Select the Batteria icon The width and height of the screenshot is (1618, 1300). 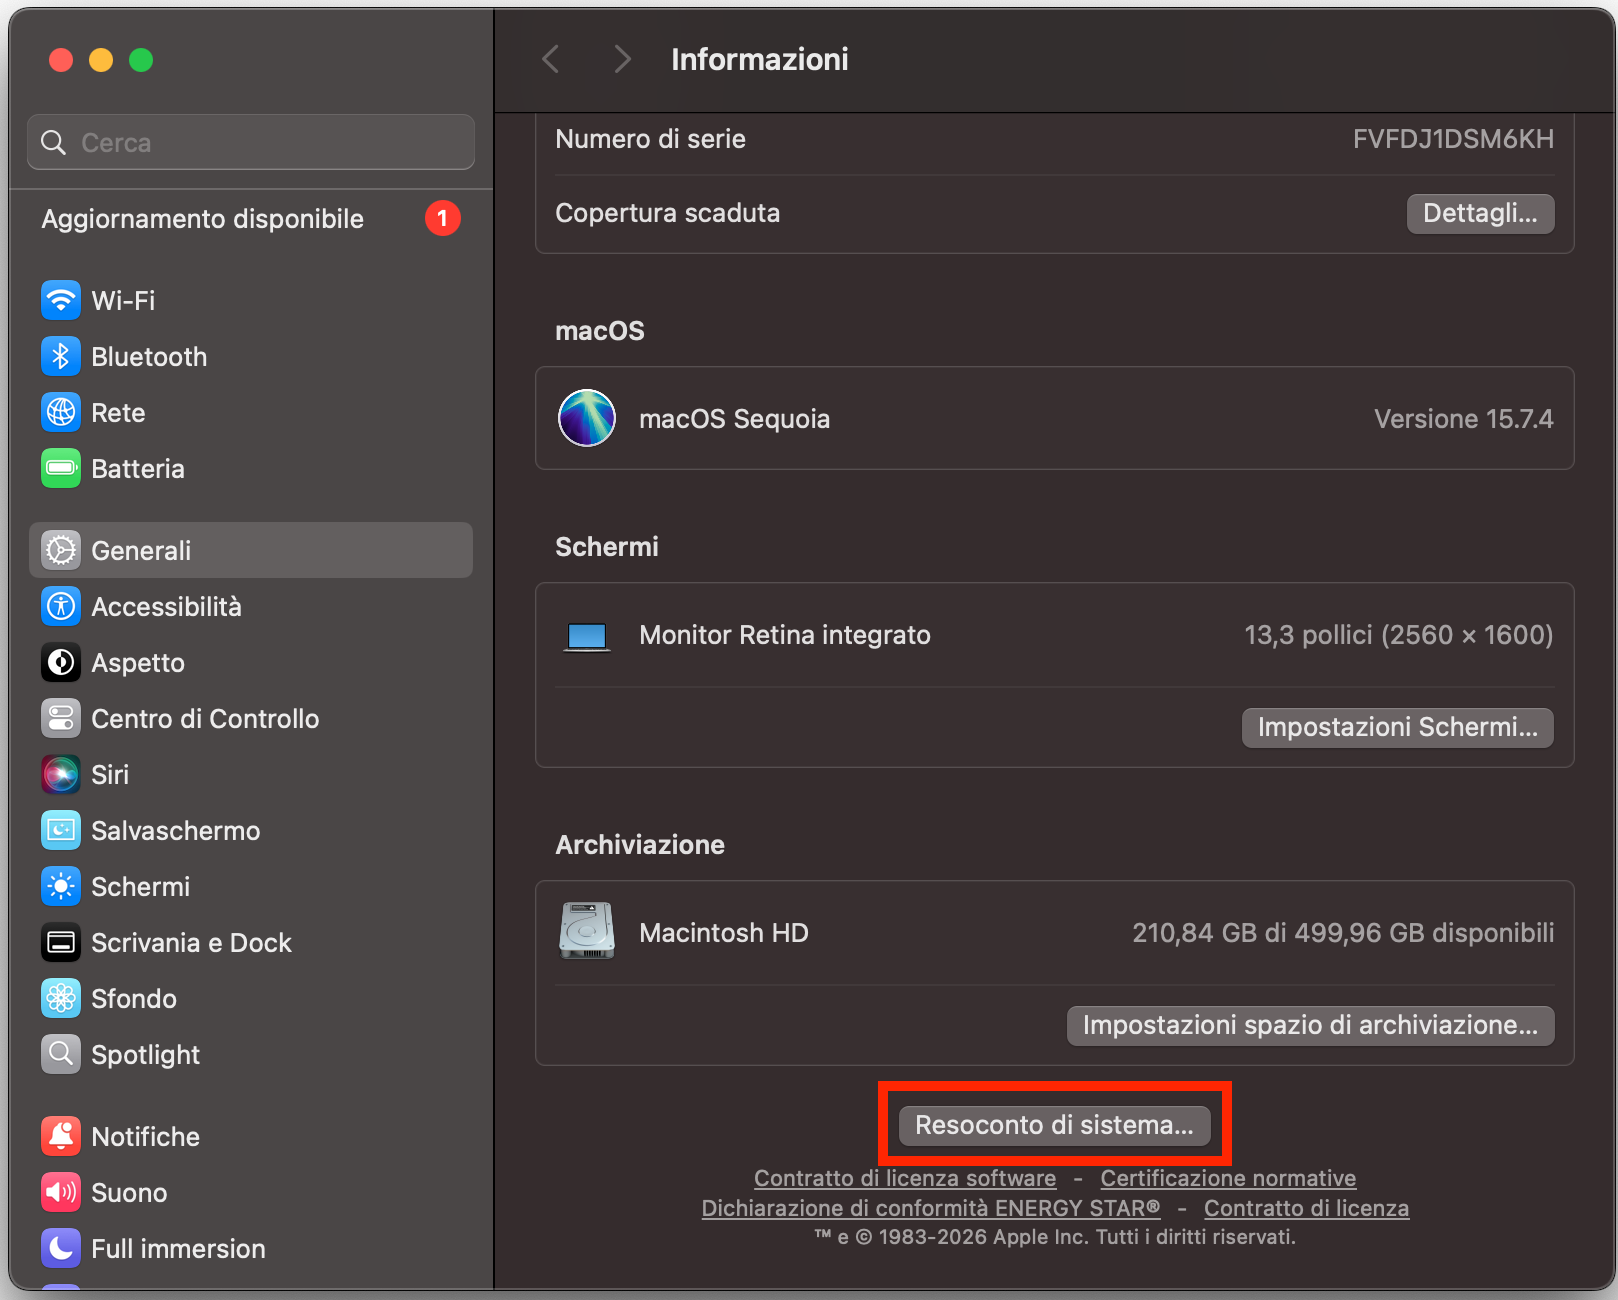coord(61,468)
